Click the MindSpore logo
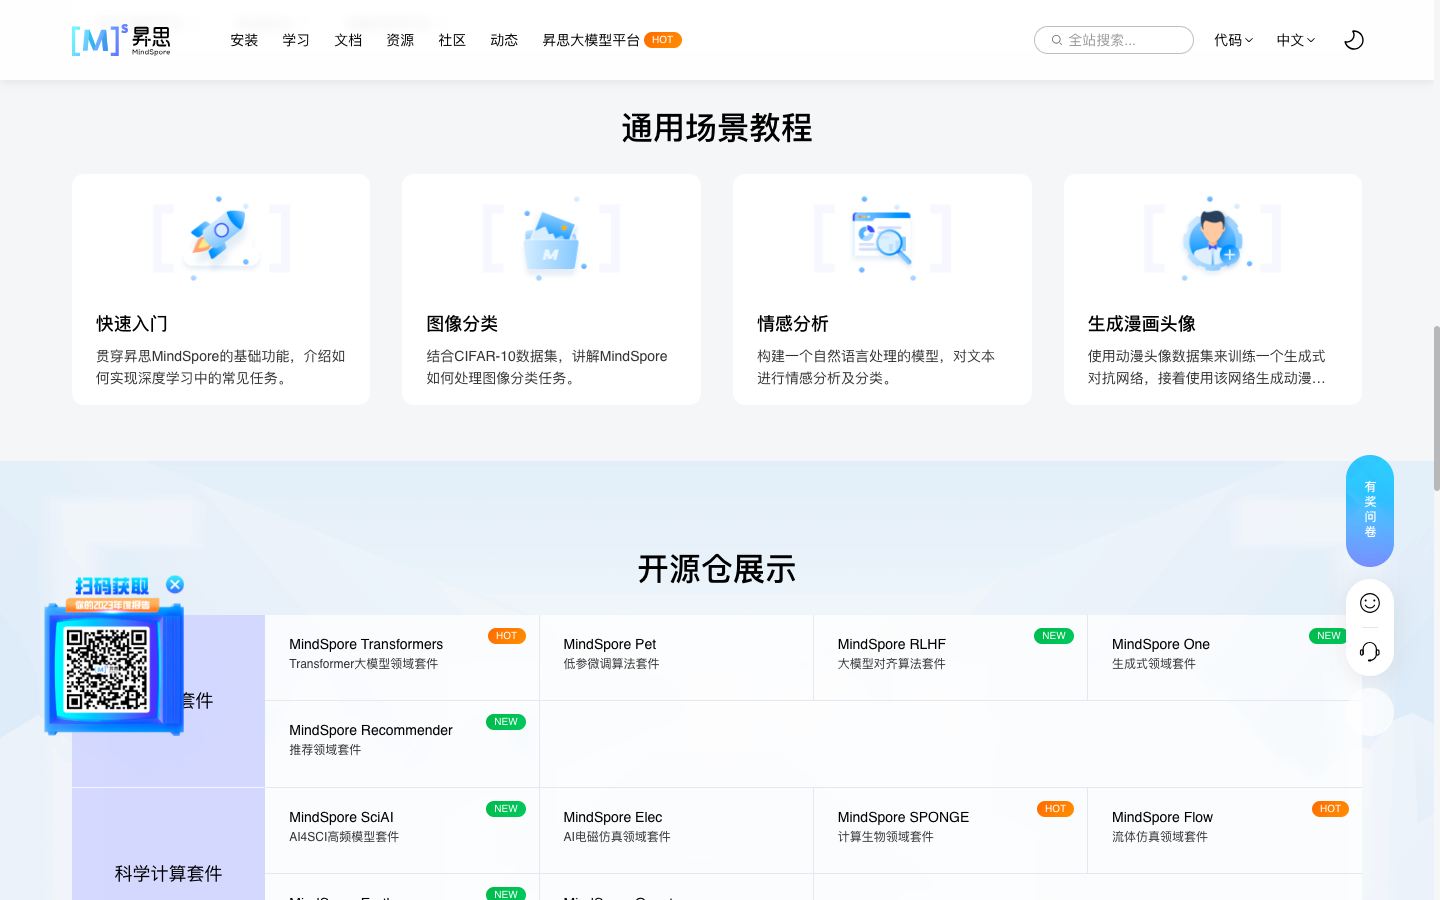Image resolution: width=1440 pixels, height=900 pixels. [121, 40]
